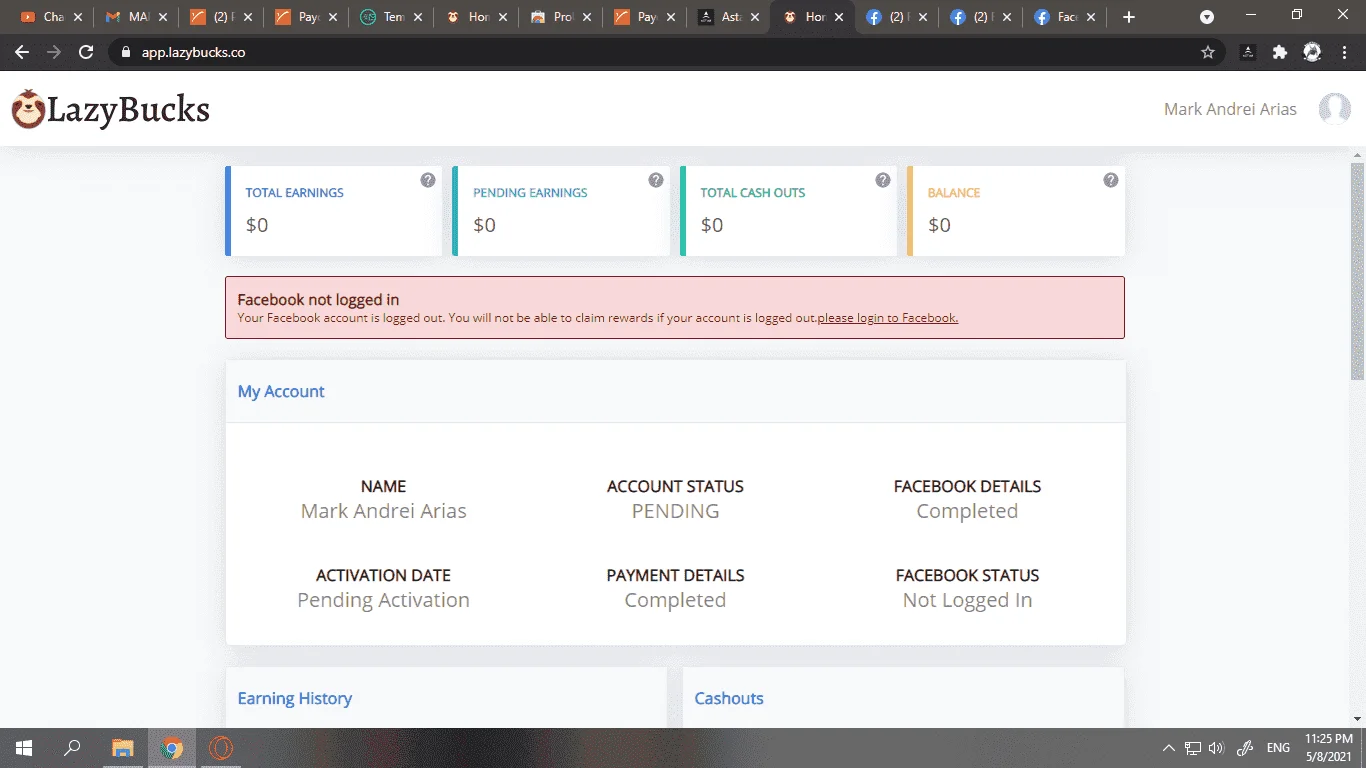Screen dimensions: 1366x768
Task: Open the Windows Start menu
Action: 24,748
